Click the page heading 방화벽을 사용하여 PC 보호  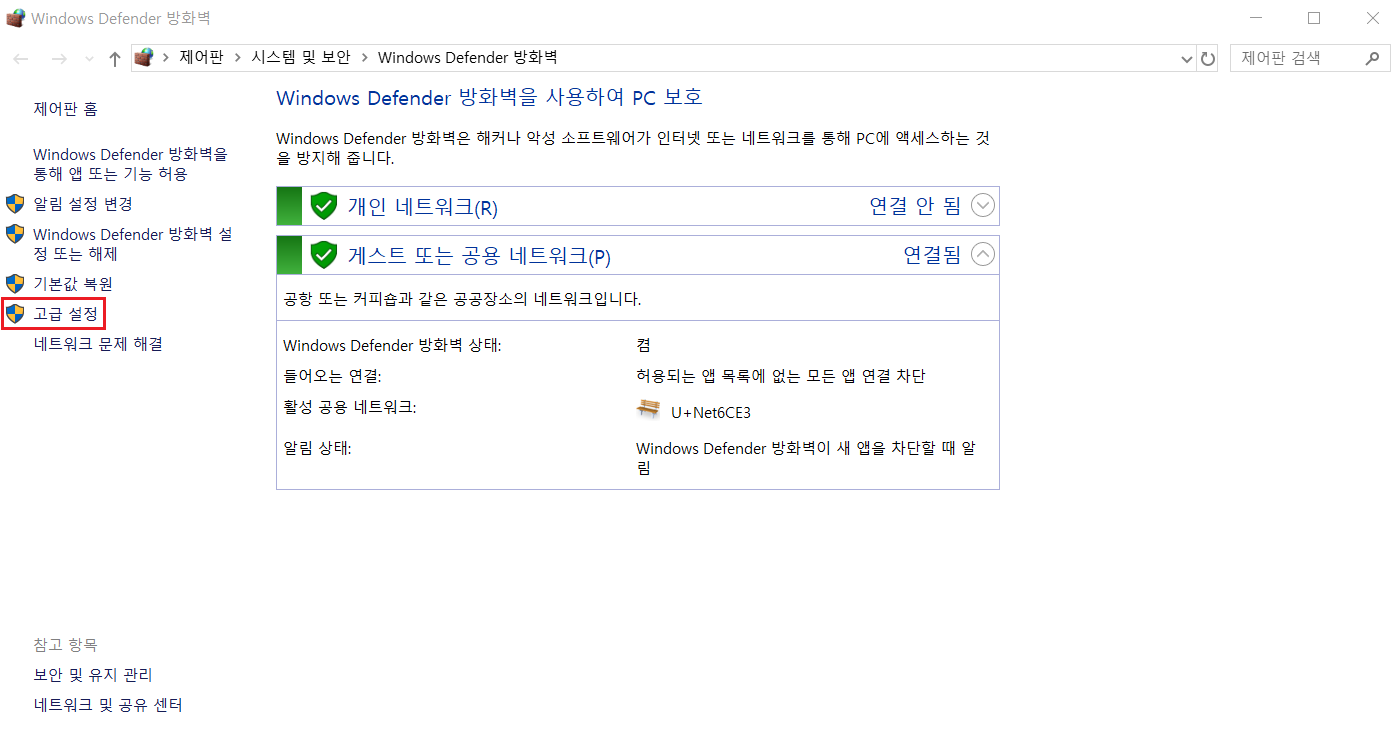(x=489, y=97)
